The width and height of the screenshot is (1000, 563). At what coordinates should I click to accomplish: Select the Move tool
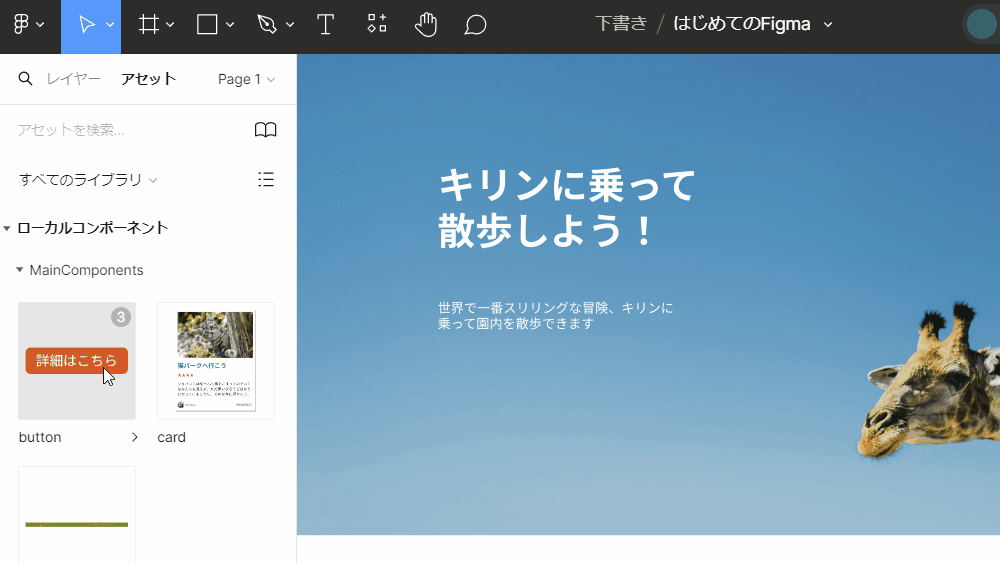pos(85,25)
